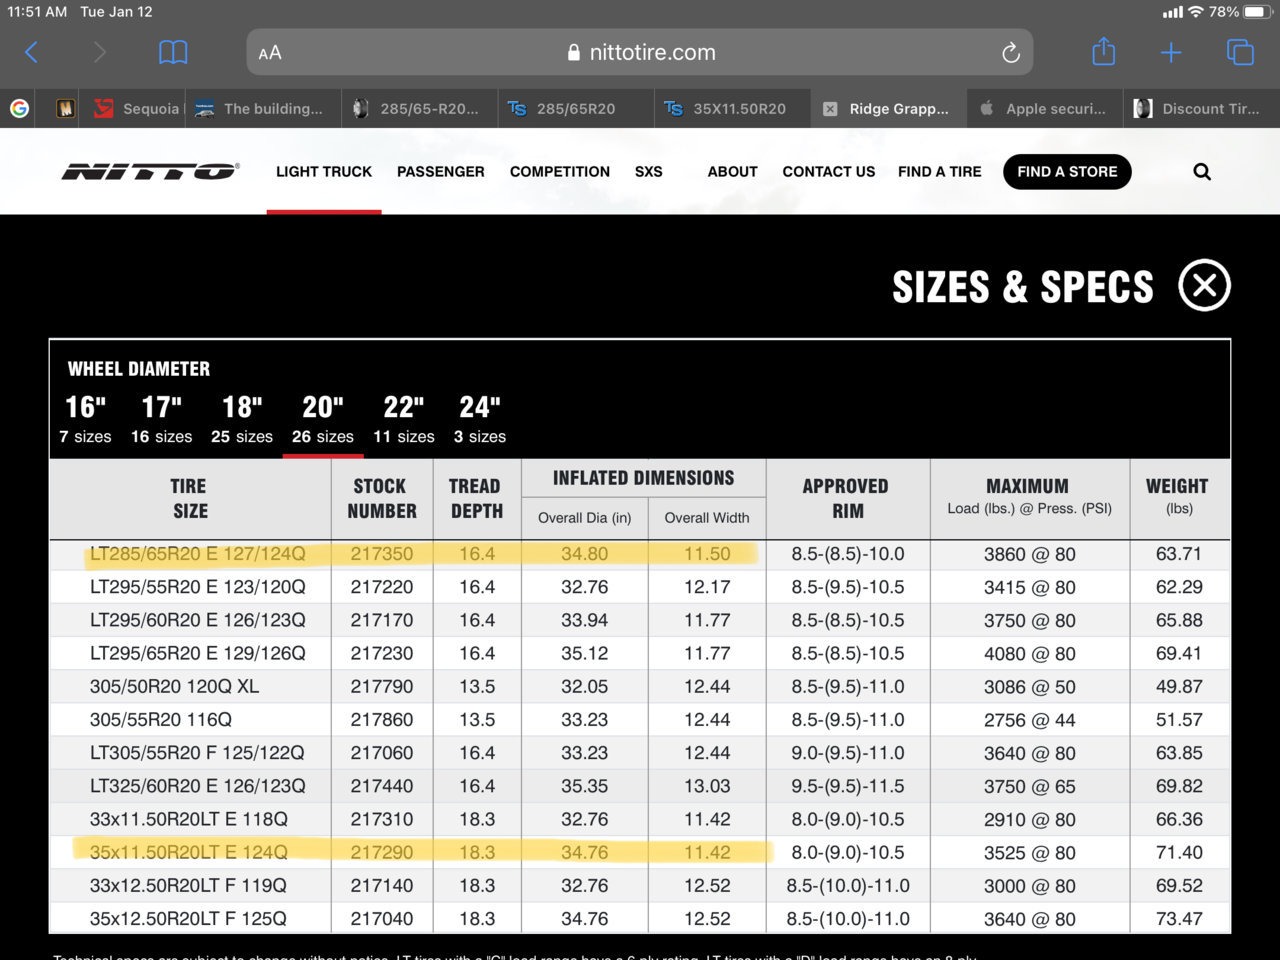Screen dimensions: 1280x960
Task: Add a new tab with the plus icon
Action: [1171, 52]
